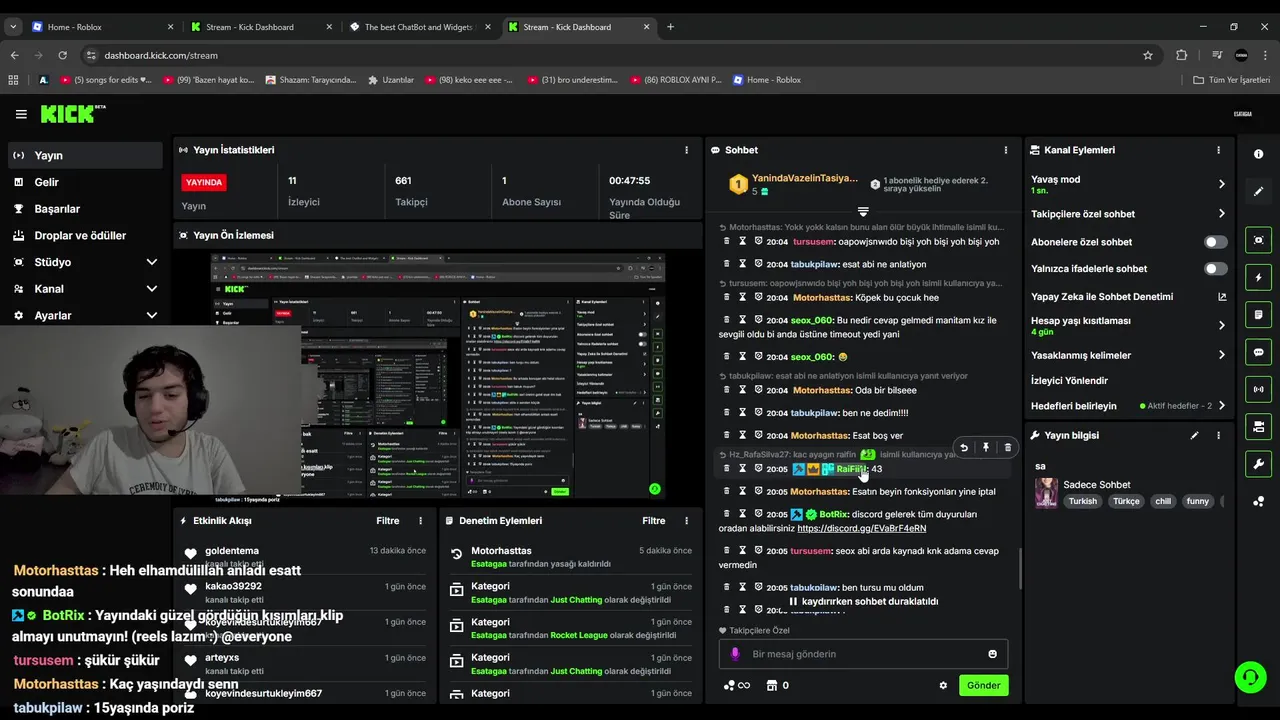Edit stream info with pencil in Yayın bilgisi
Screen dimensions: 1280x720
(x=1194, y=436)
